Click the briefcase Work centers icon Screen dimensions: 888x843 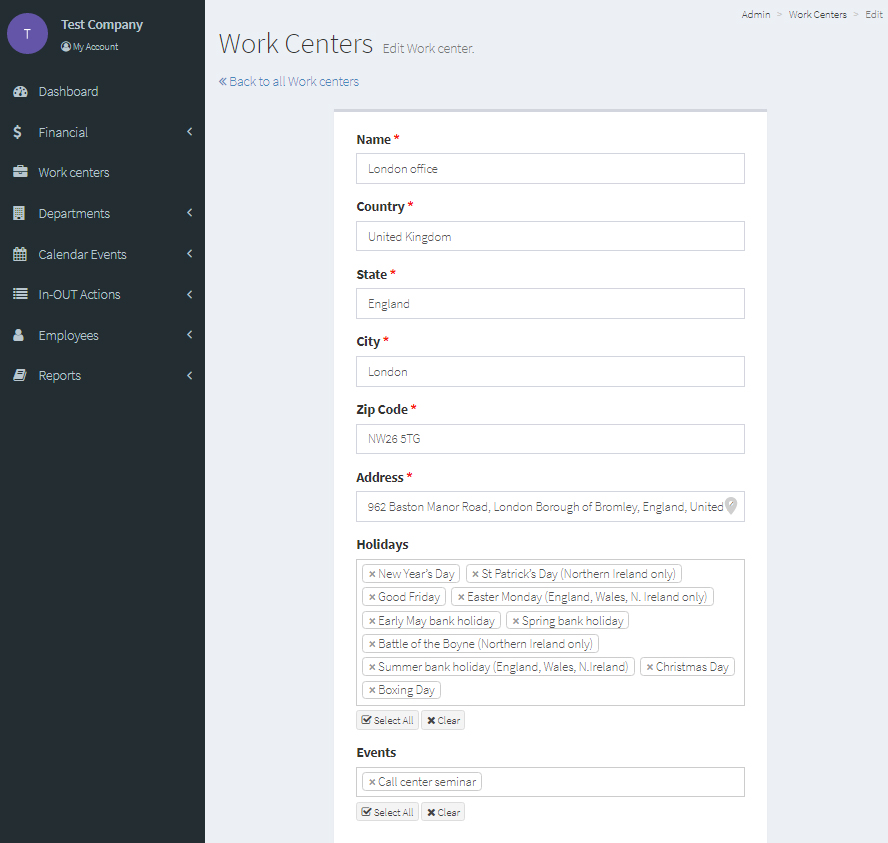[19, 172]
